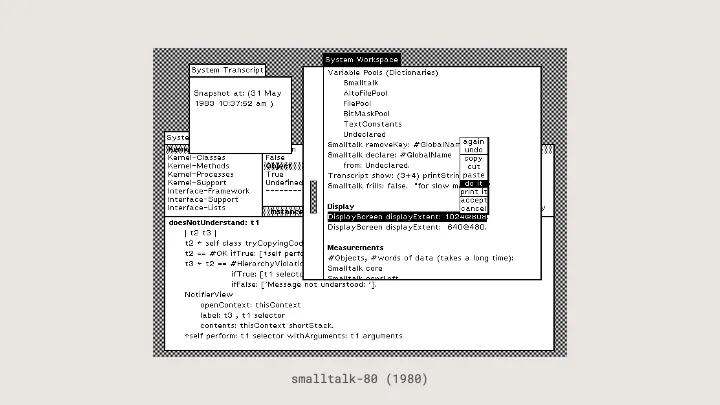The height and width of the screenshot is (405, 720).
Task: Choose 'undo' in the popup menu
Action: pos(473,150)
